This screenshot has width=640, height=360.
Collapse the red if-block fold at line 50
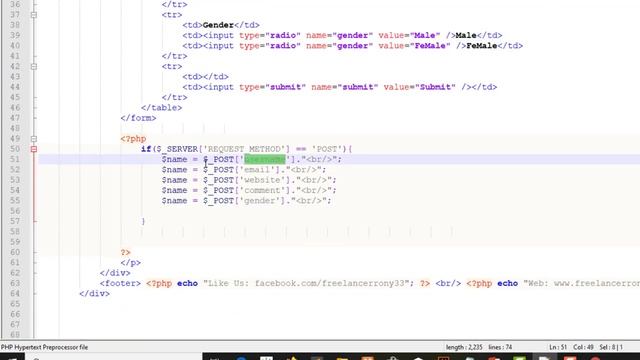click(34, 149)
